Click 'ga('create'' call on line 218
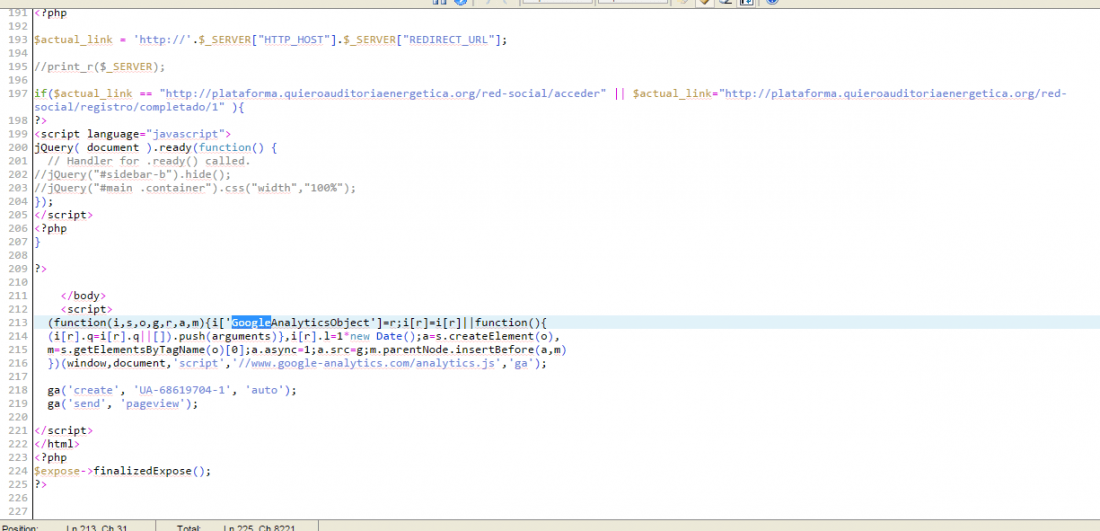Screen dimensions: 1100x531 [x=87, y=390]
